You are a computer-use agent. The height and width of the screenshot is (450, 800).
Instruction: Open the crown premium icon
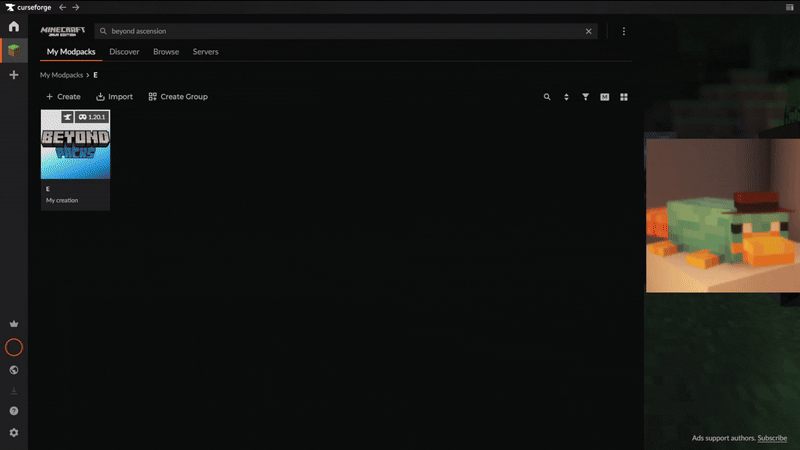pyautogui.click(x=14, y=323)
